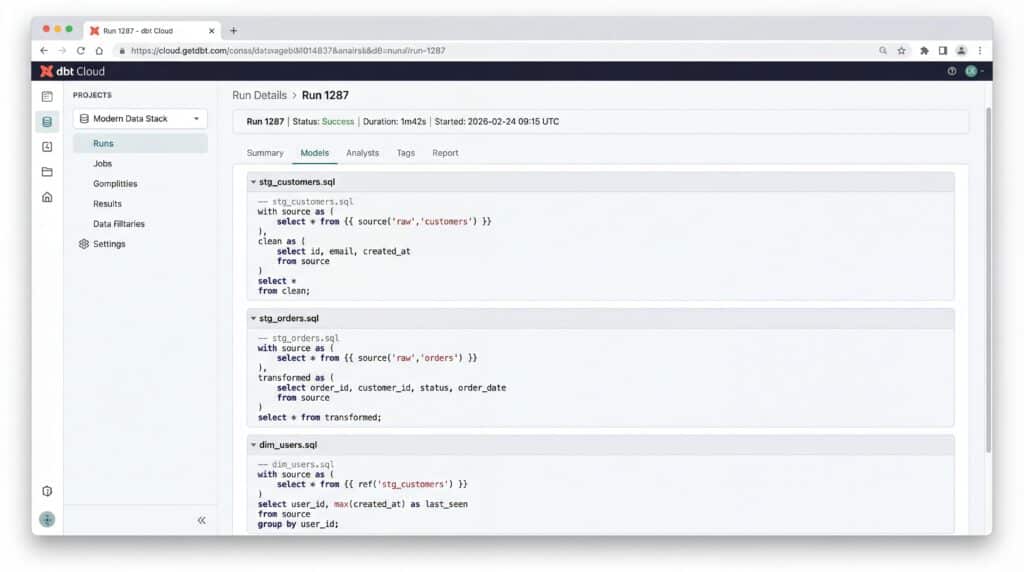Open the account avatar in header
The width and height of the screenshot is (1024, 572).
(971, 71)
